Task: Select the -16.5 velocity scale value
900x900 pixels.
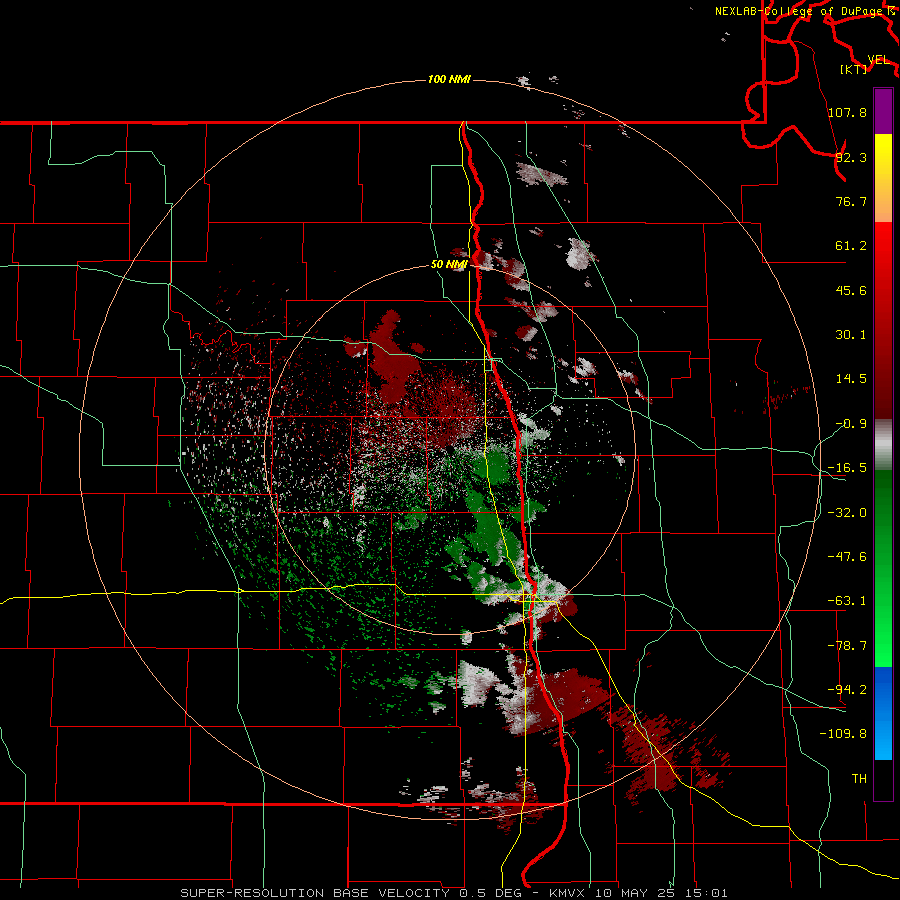Action: [x=847, y=468]
